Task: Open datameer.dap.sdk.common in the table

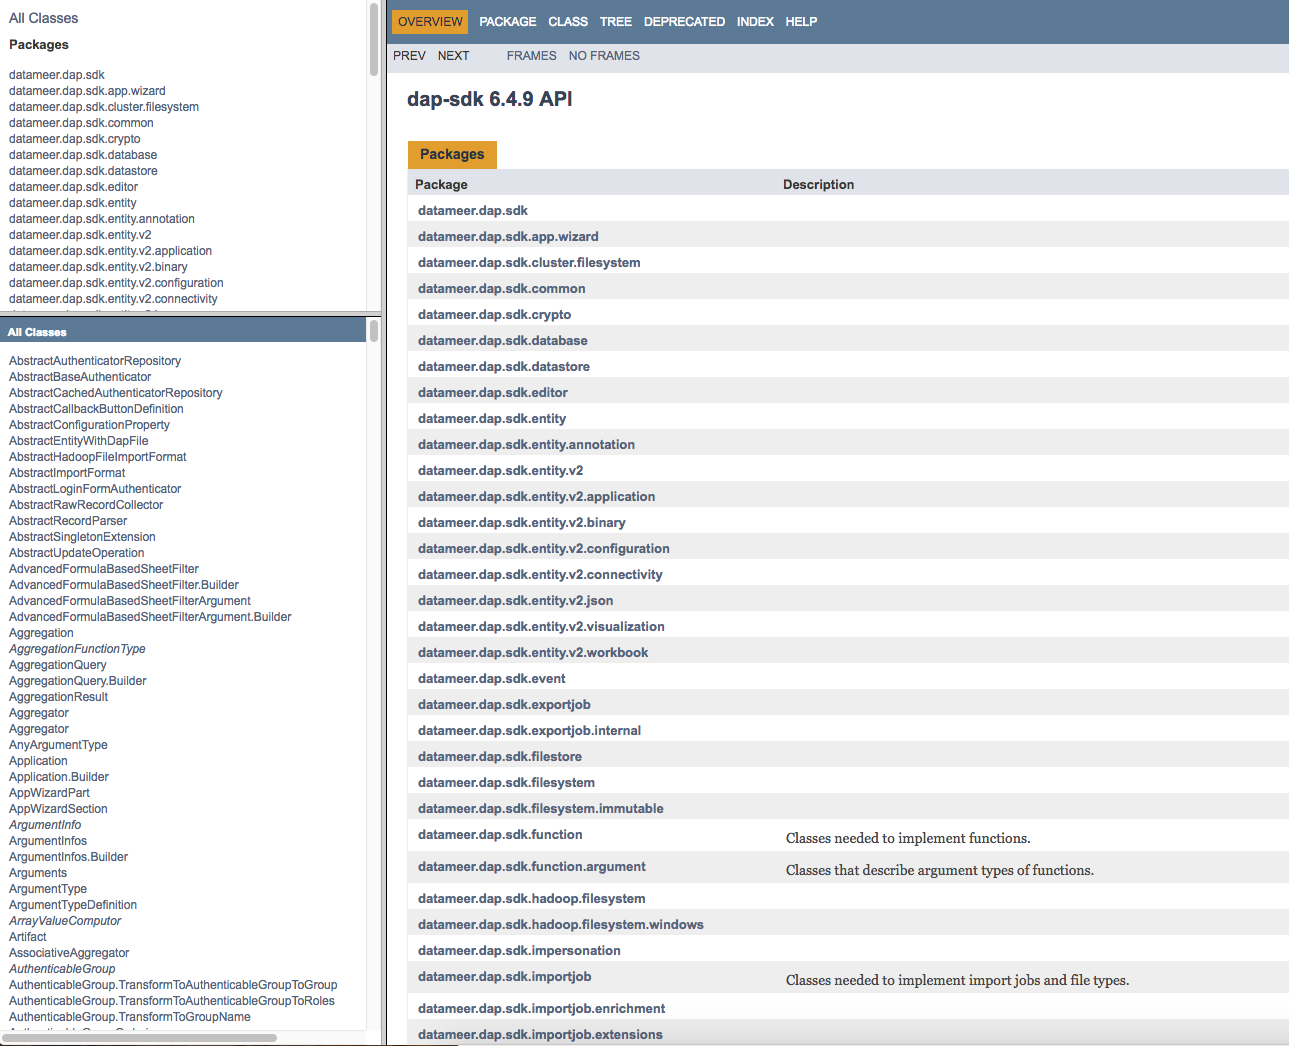Action: pyautogui.click(x=502, y=289)
